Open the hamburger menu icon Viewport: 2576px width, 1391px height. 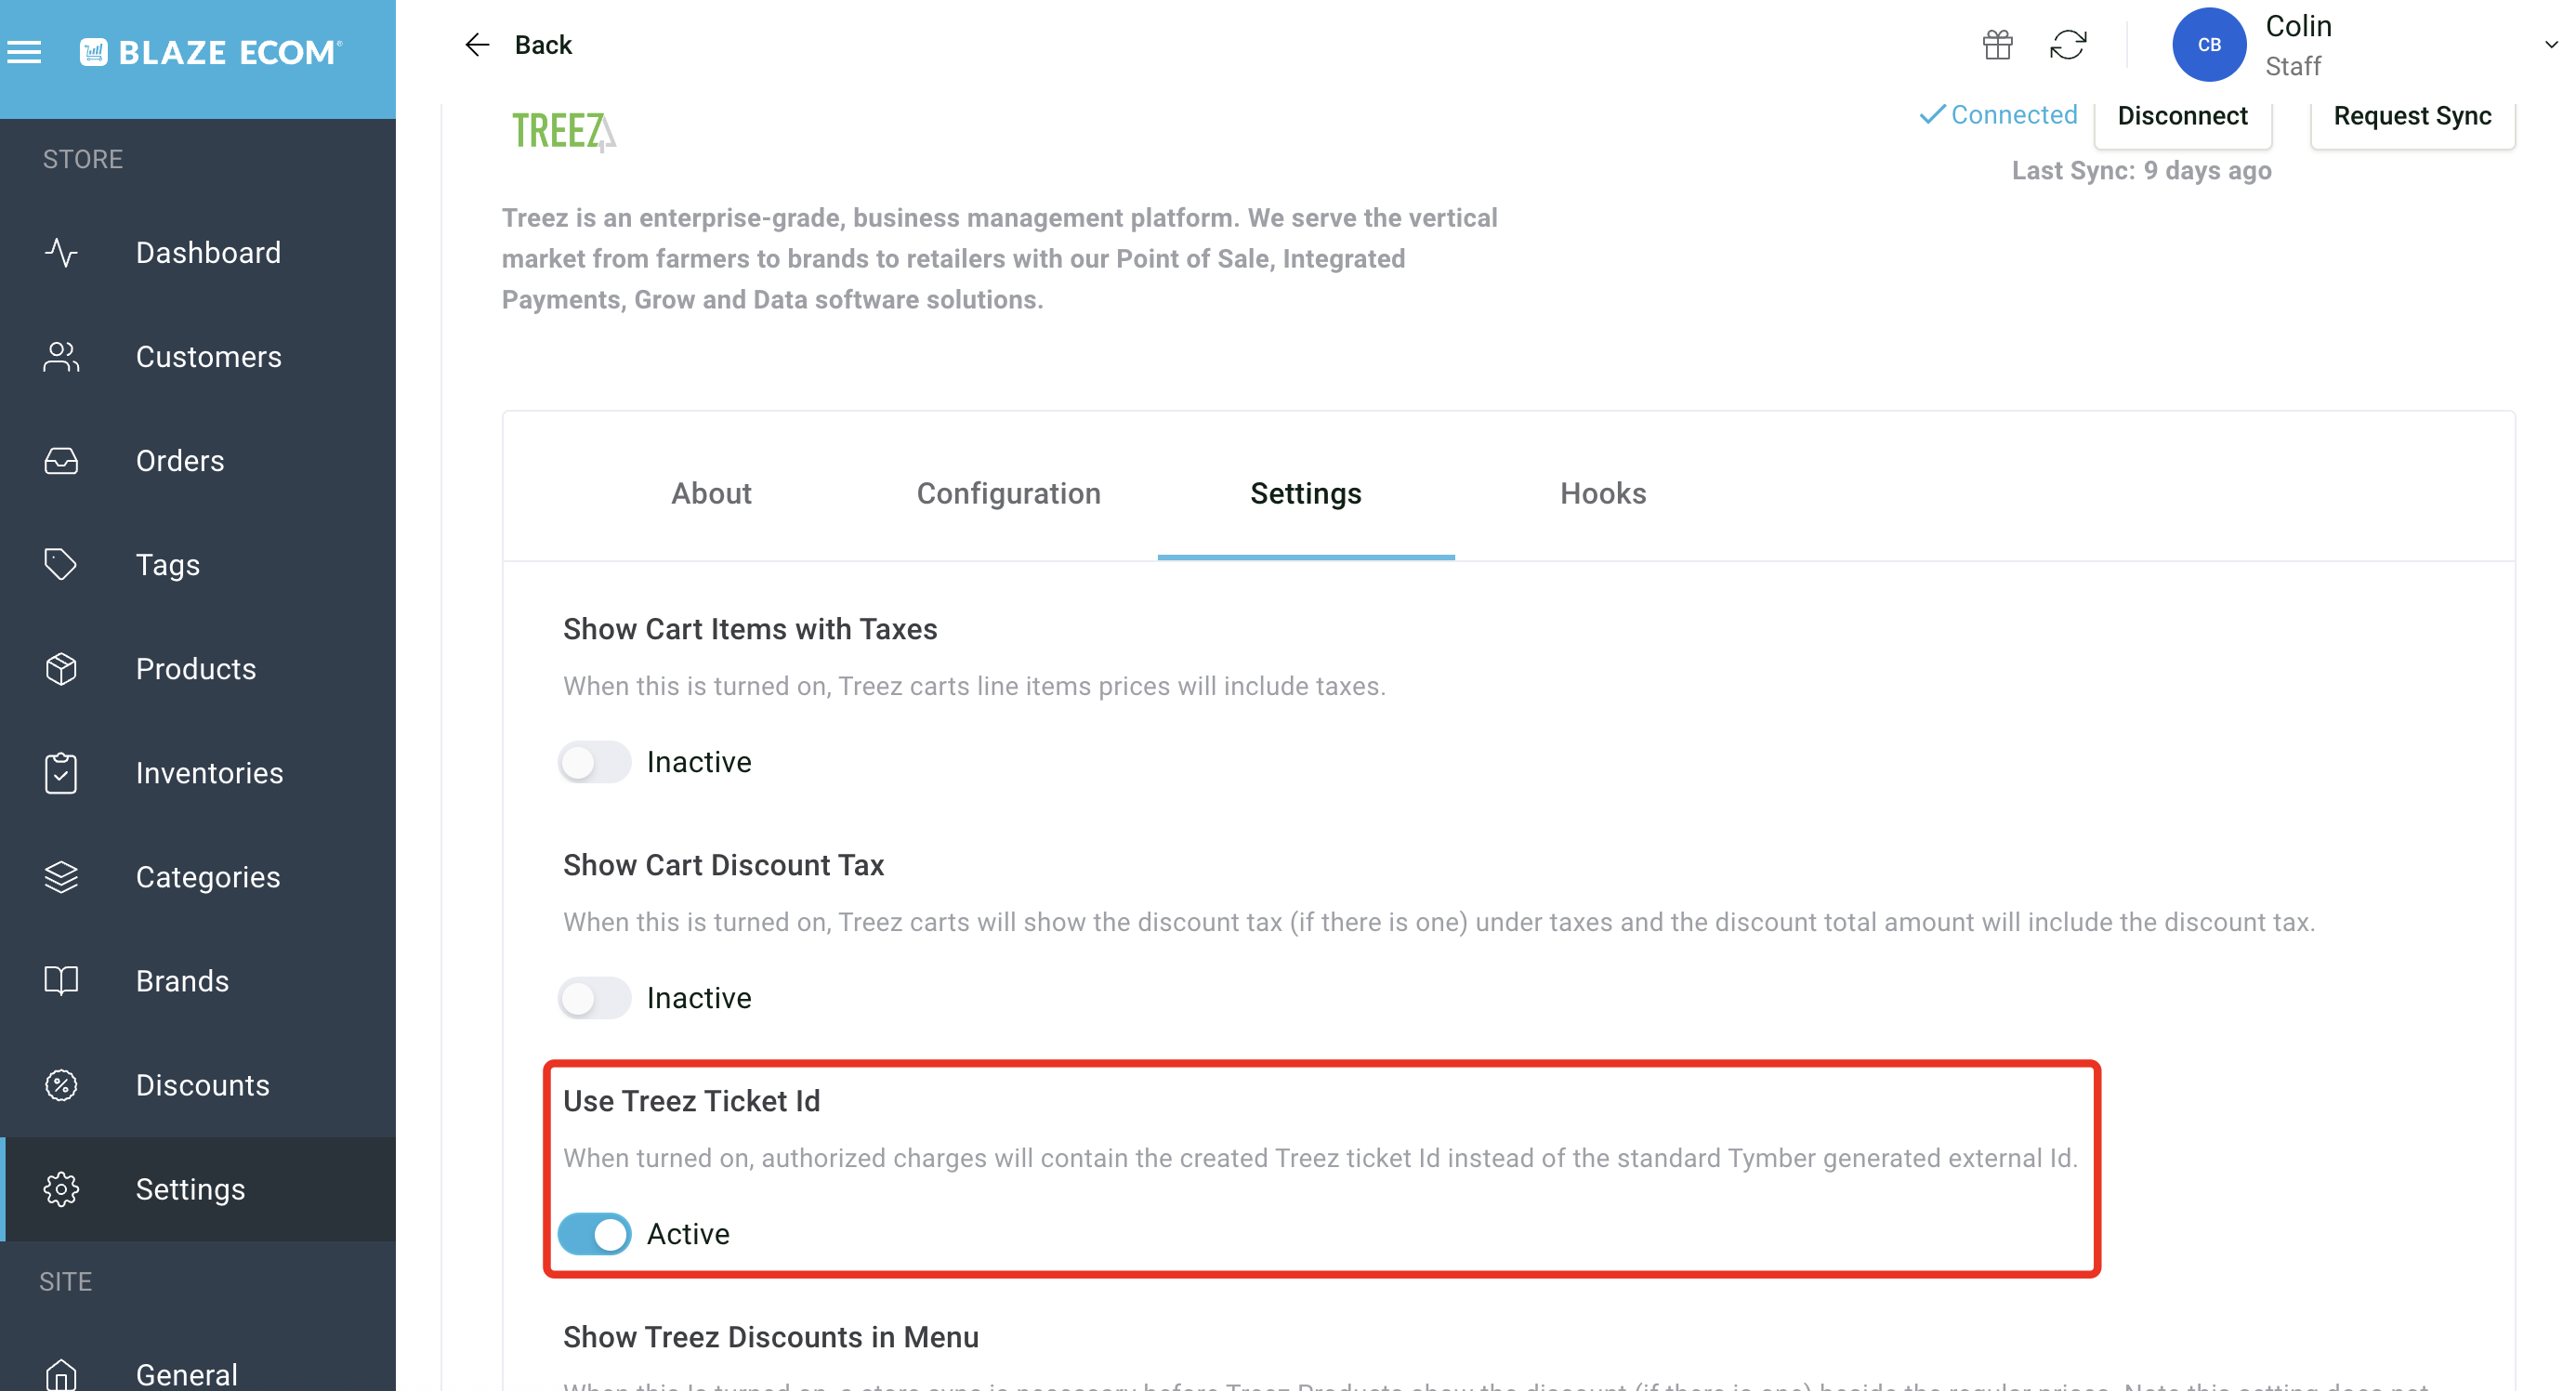(x=25, y=51)
